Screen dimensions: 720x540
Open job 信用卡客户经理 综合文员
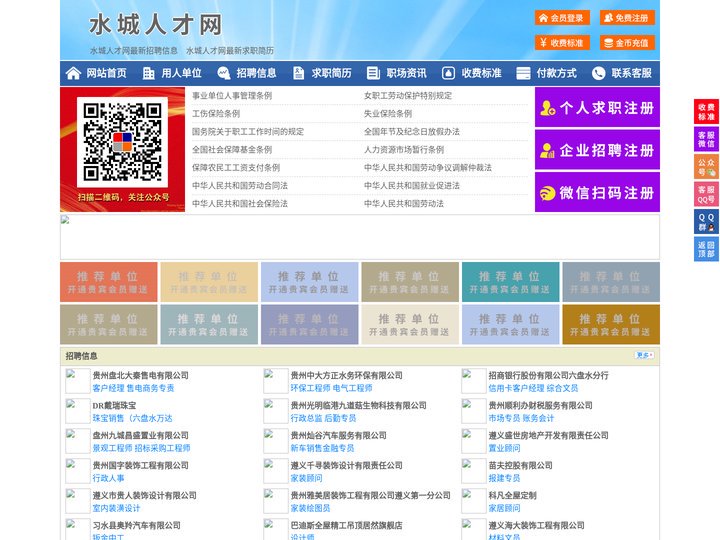[x=533, y=388]
